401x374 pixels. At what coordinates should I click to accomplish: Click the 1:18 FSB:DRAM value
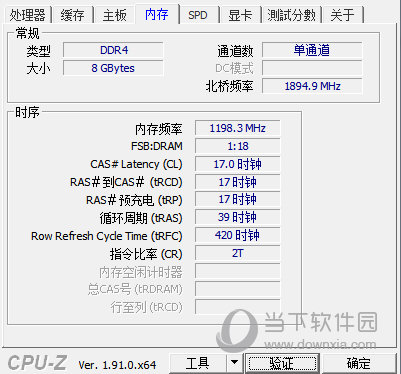[237, 146]
